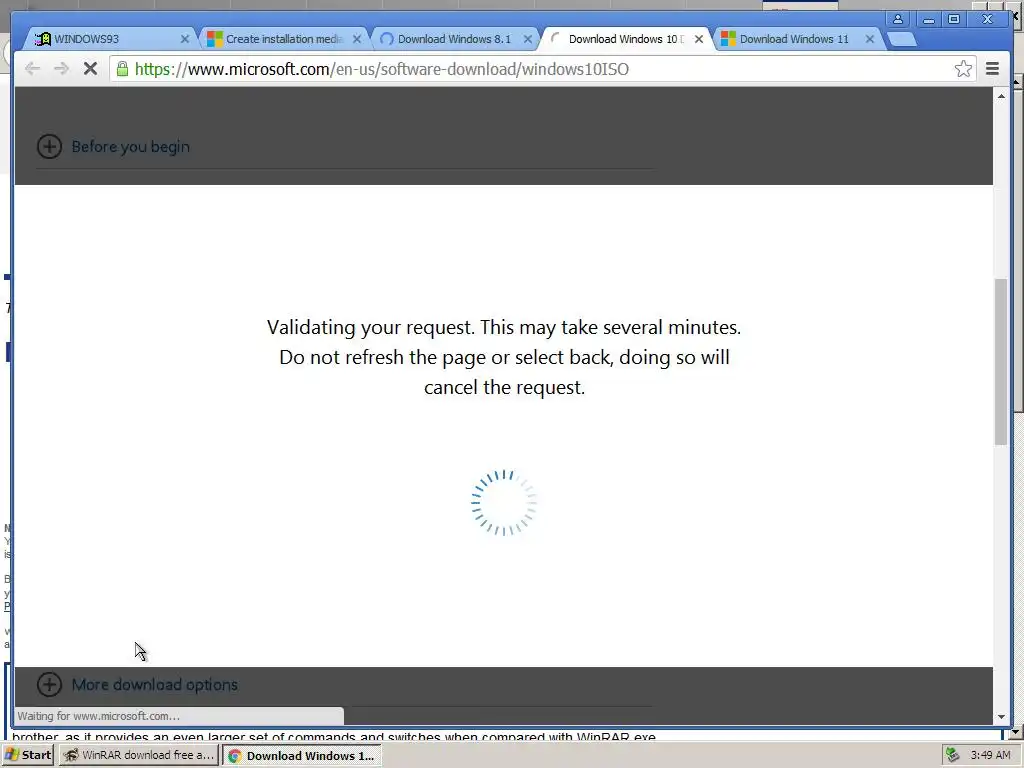Close the Download Windows 10 tab

tap(699, 39)
